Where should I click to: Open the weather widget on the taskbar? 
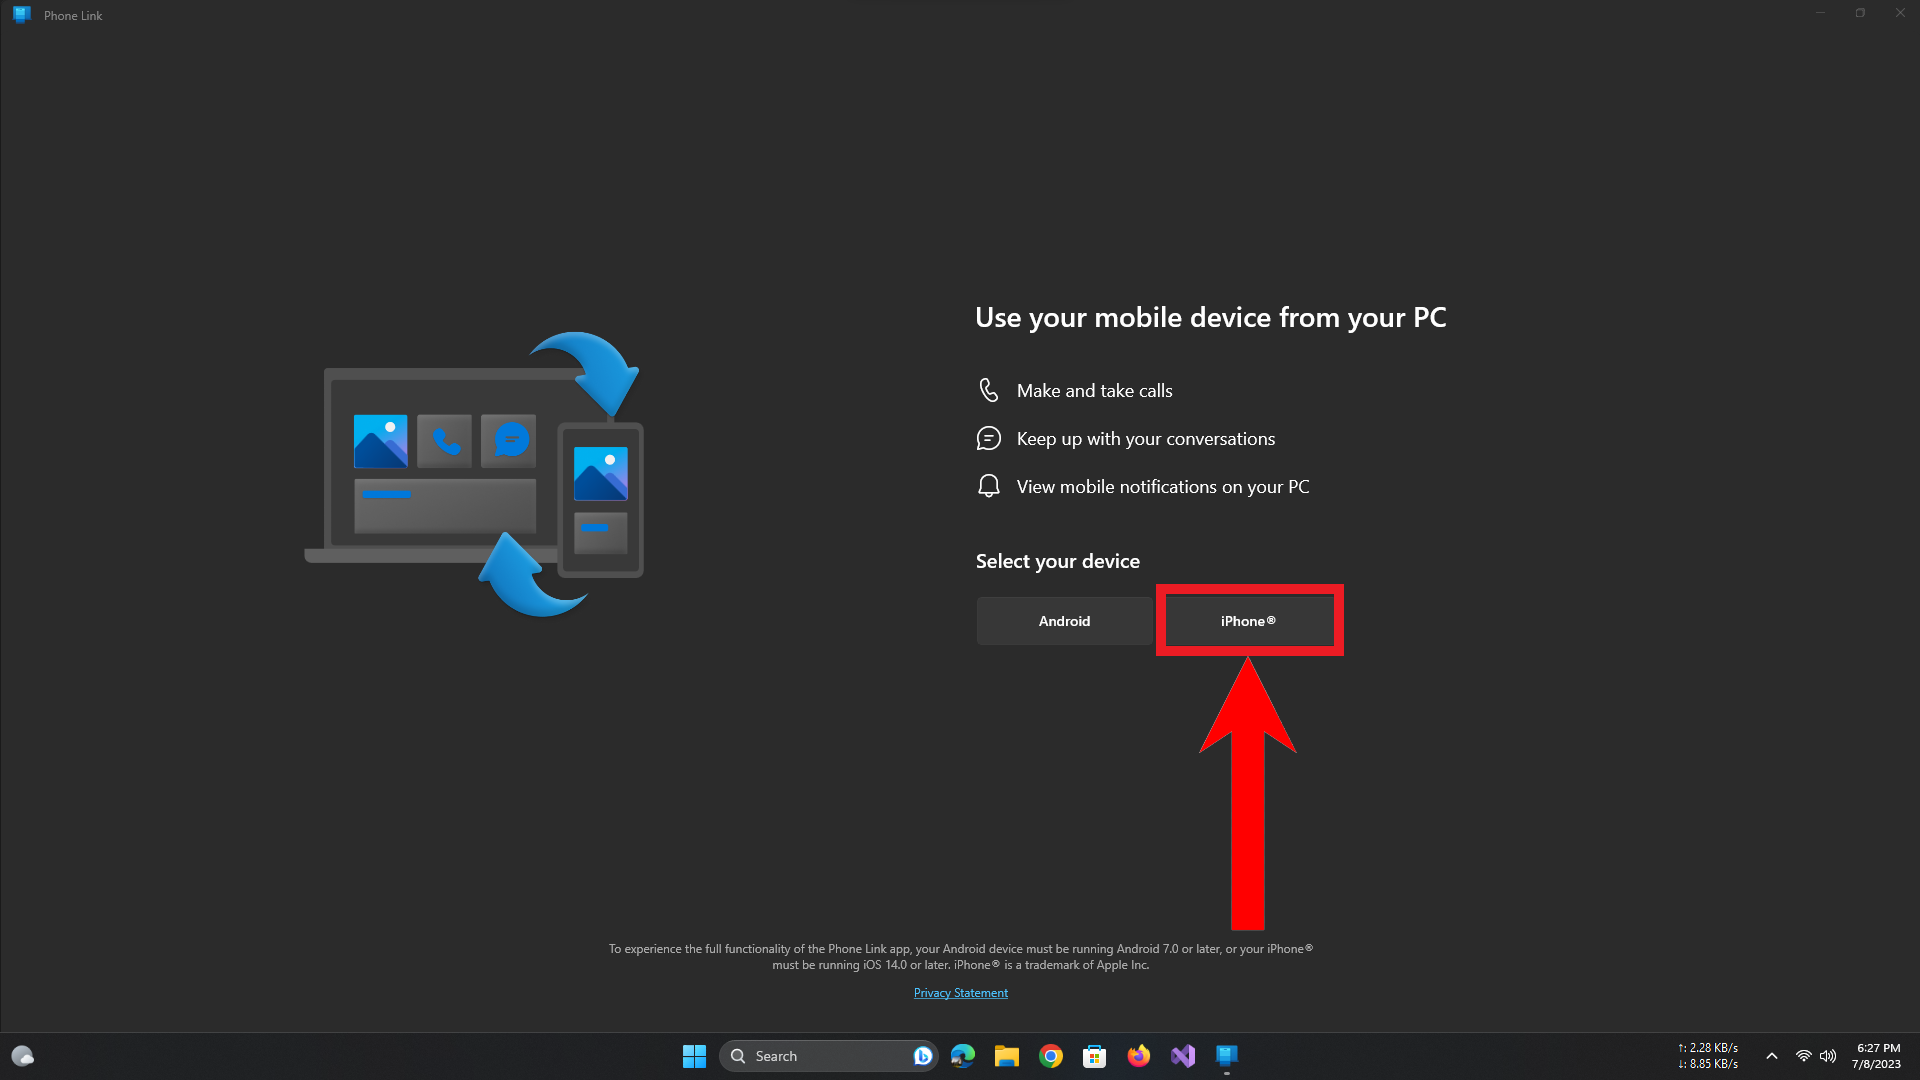tap(22, 1056)
